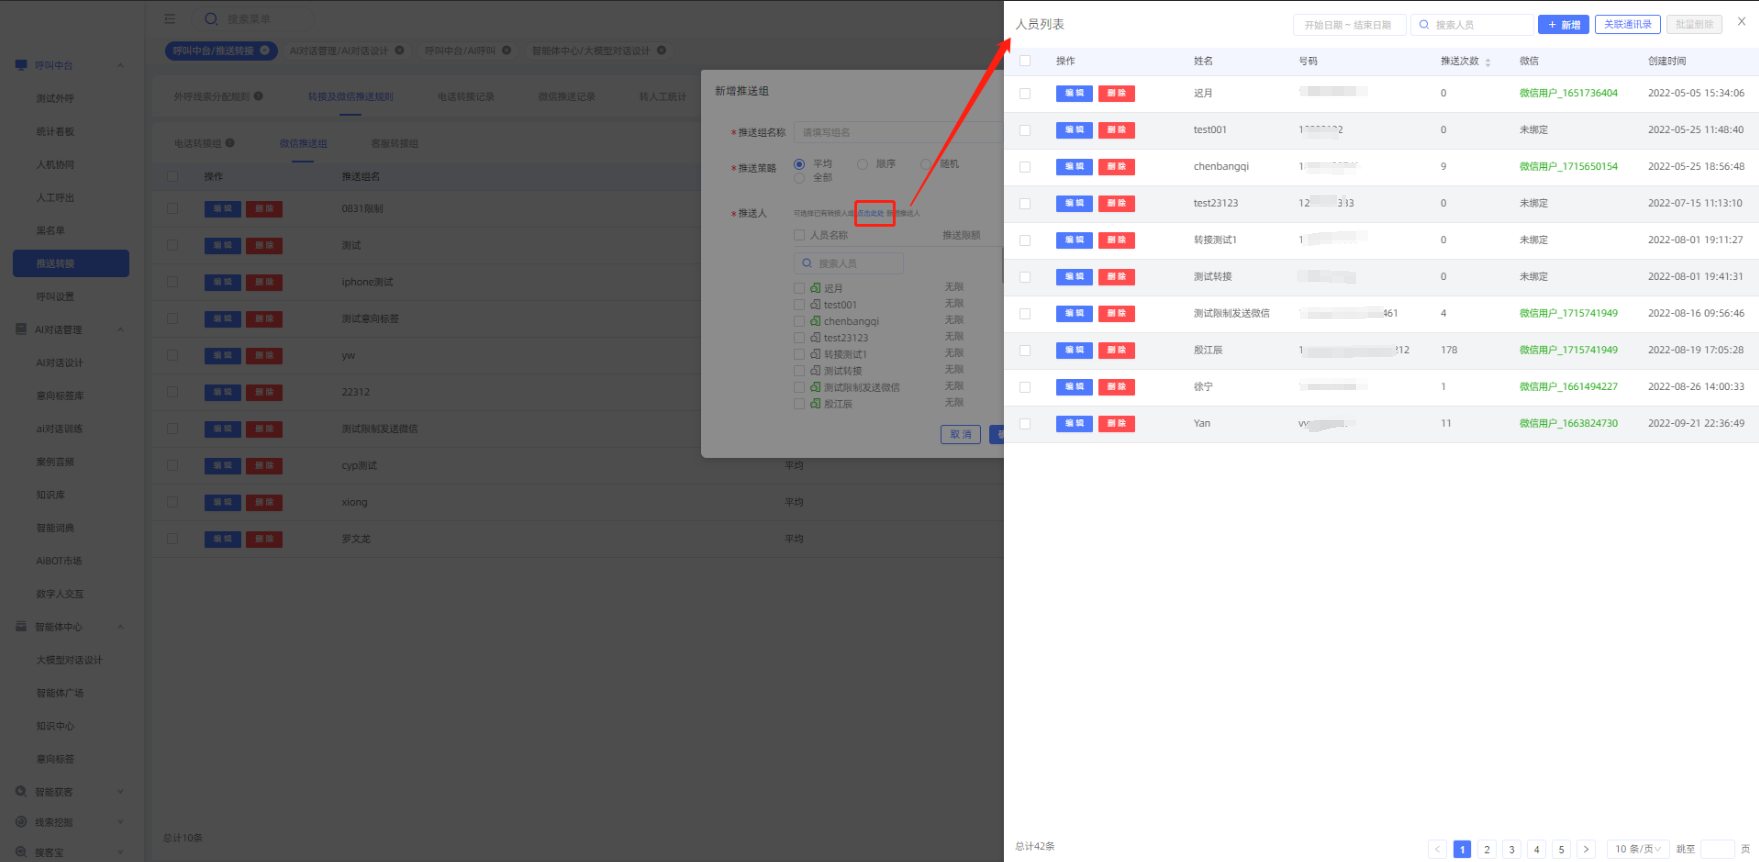Click the red 删除 button for test001
The width and height of the screenshot is (1759, 862).
click(1116, 130)
